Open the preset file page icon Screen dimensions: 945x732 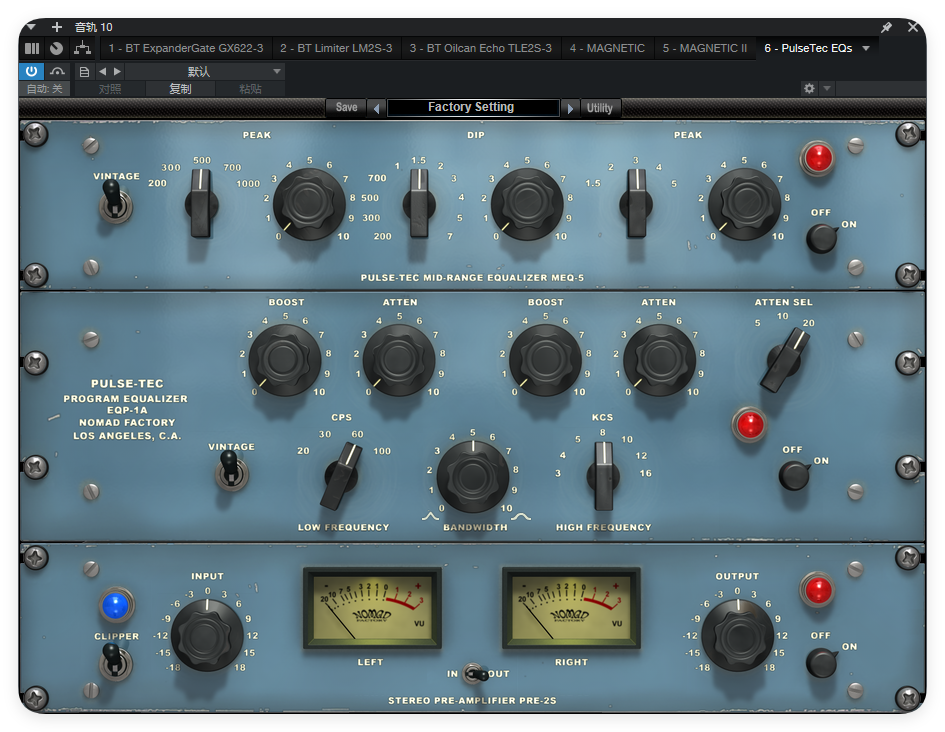point(84,72)
